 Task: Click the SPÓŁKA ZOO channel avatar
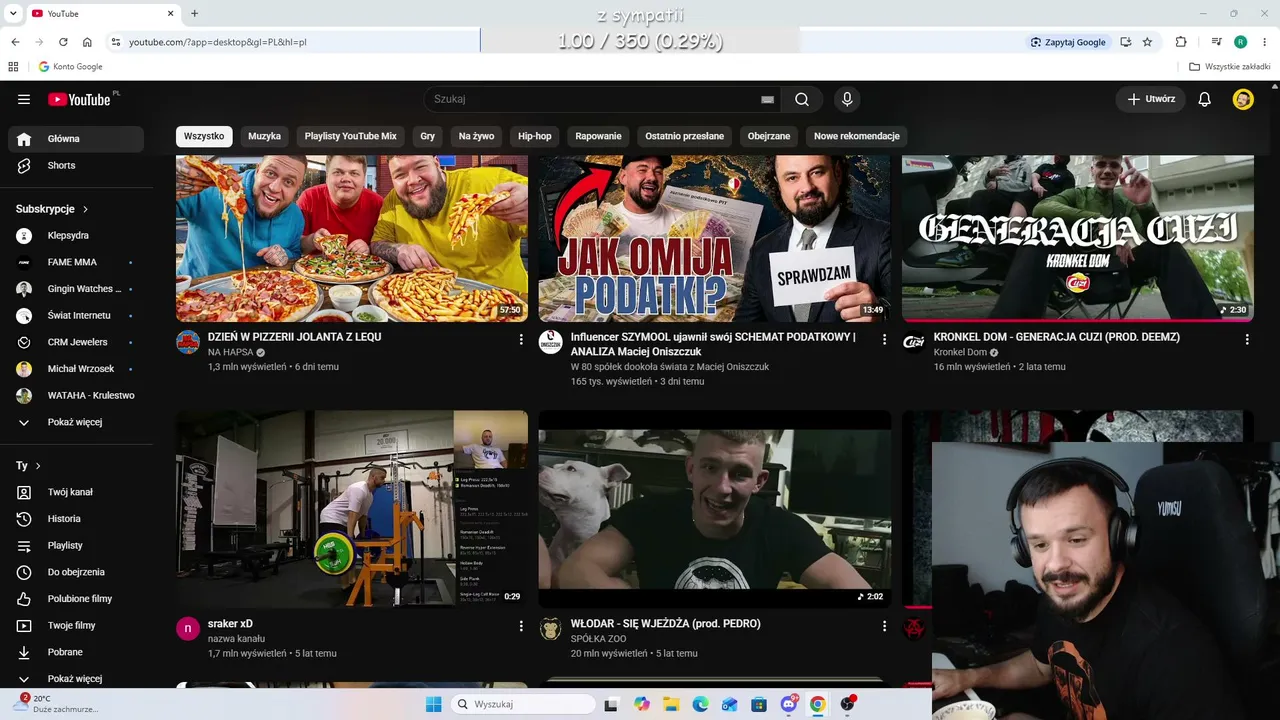551,628
